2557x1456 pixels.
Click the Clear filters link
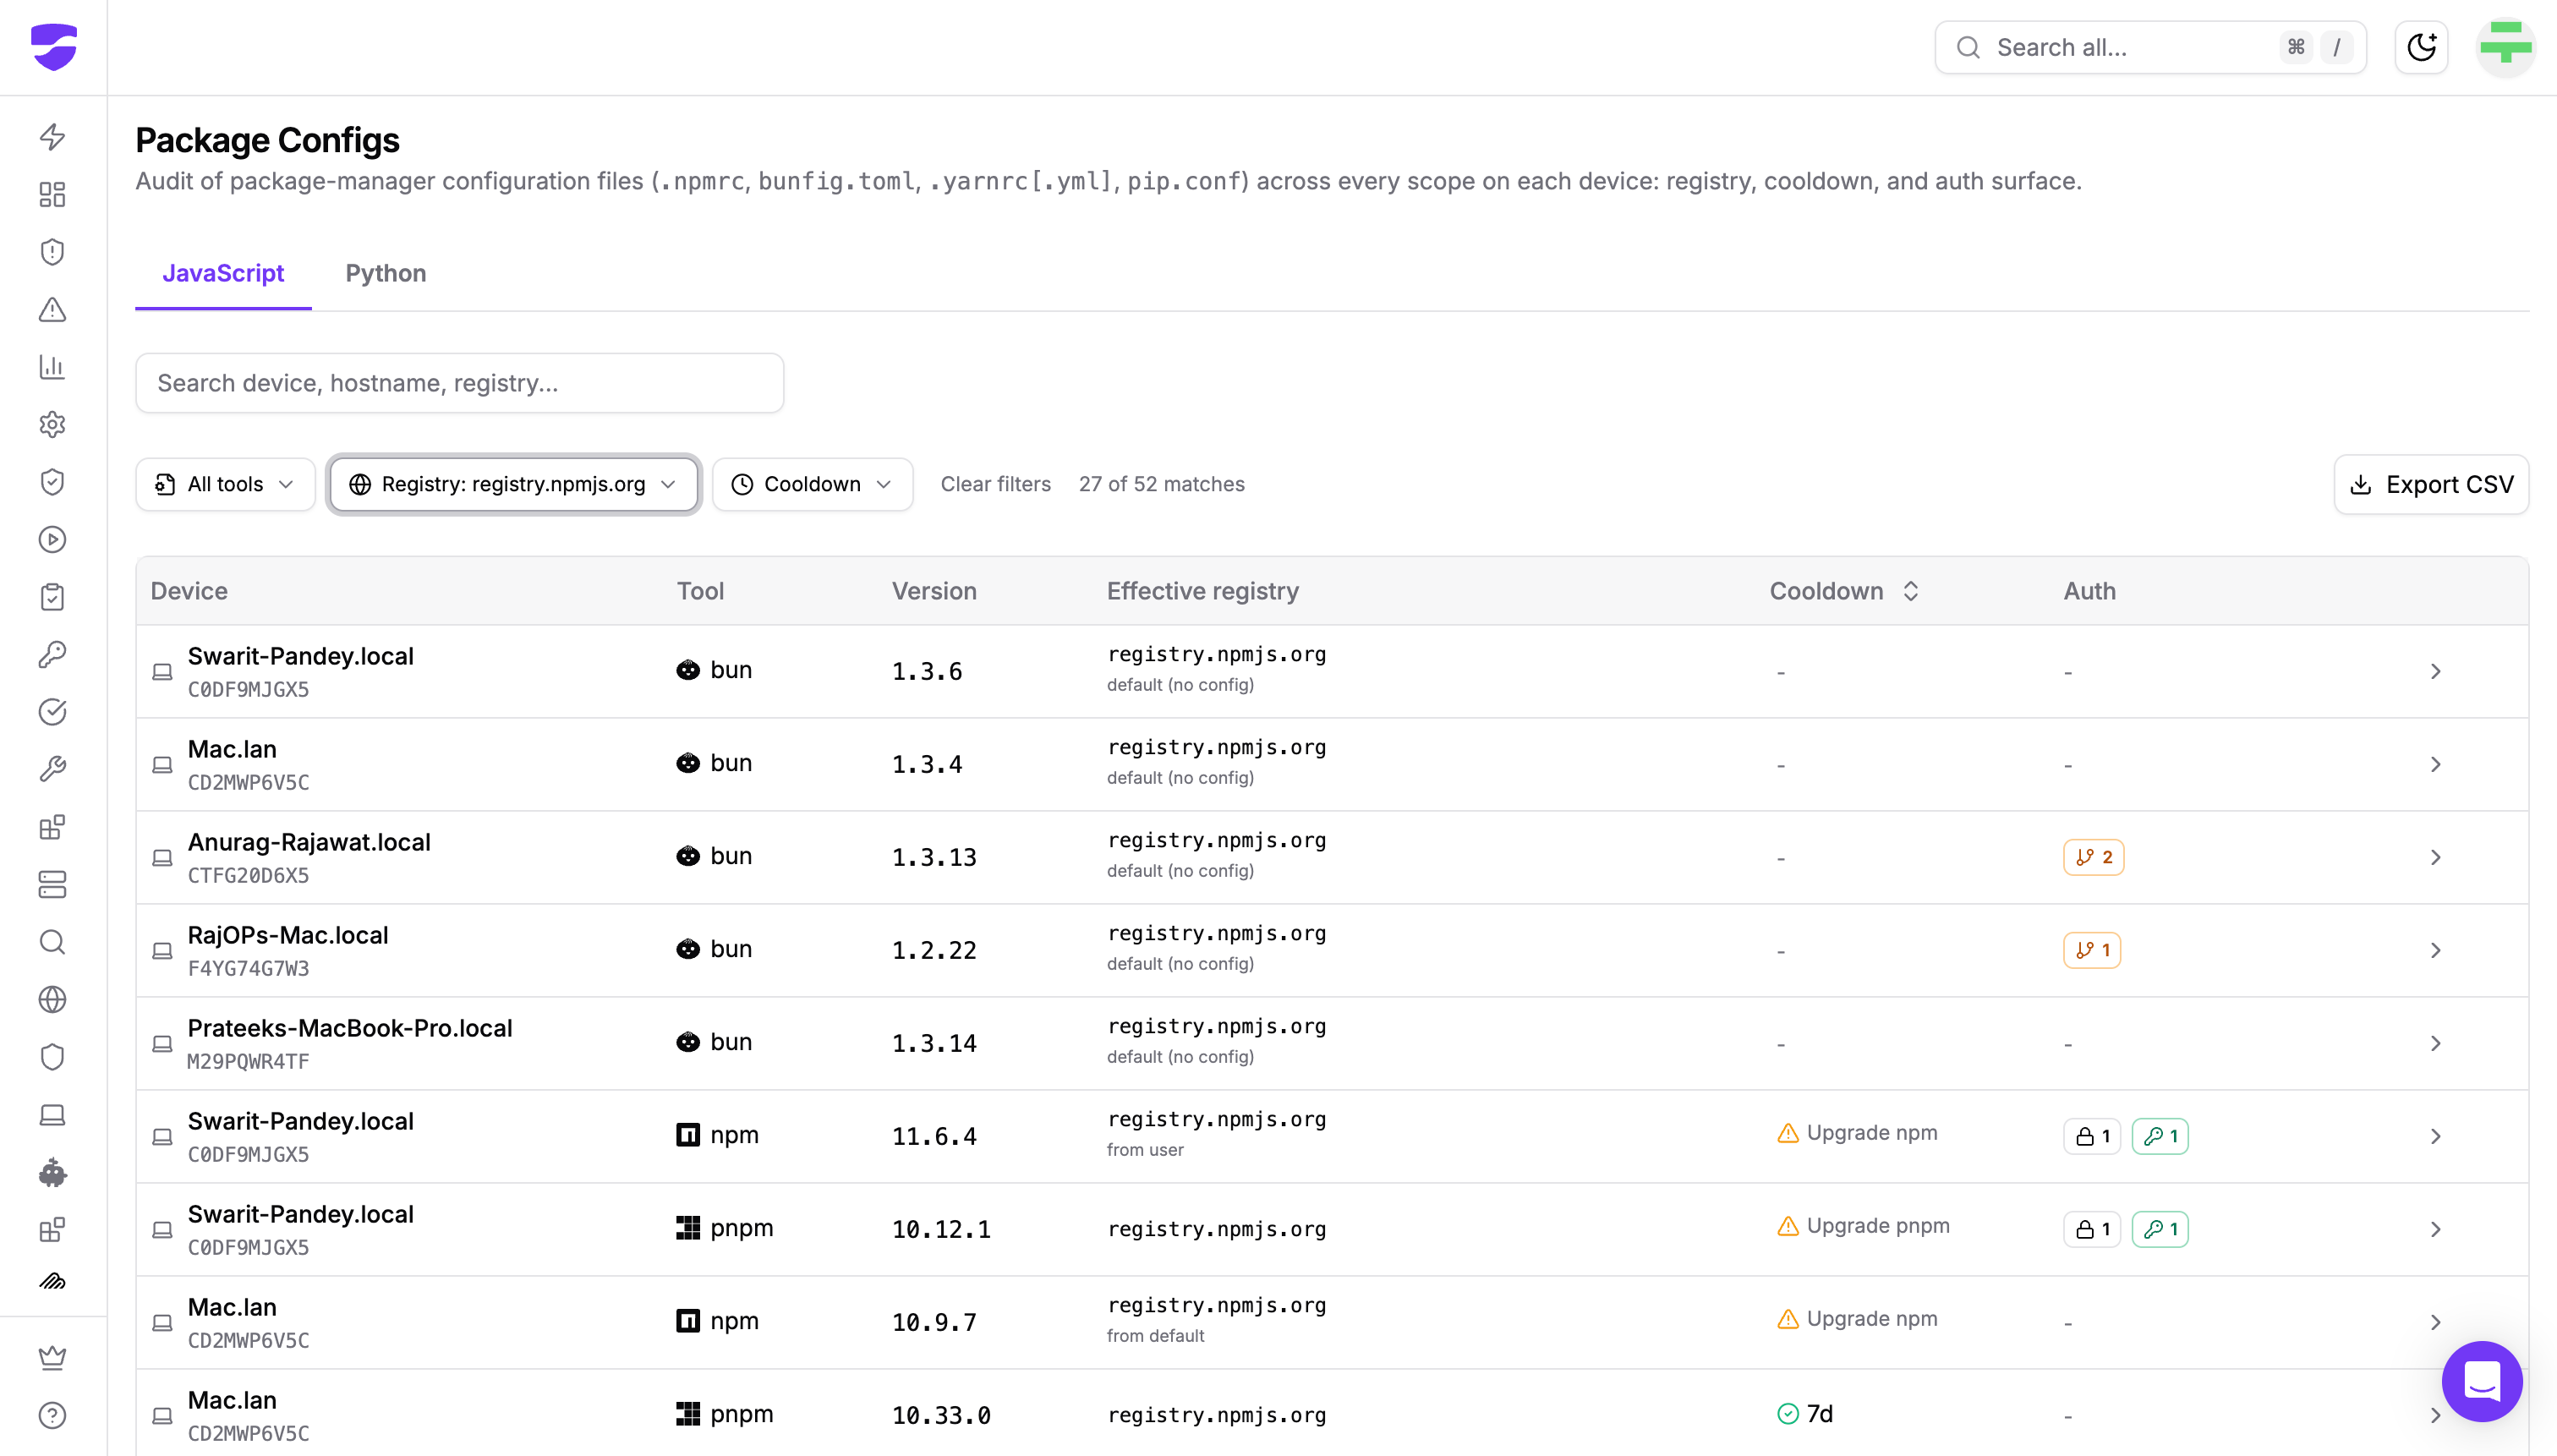click(x=996, y=484)
